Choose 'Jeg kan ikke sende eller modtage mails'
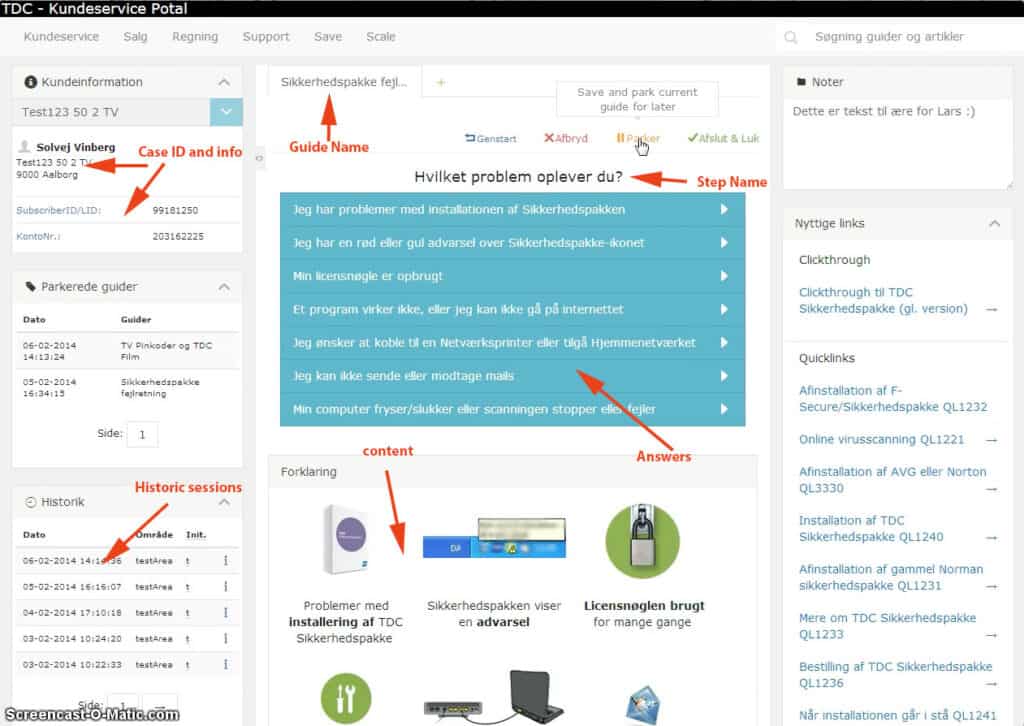 513,376
